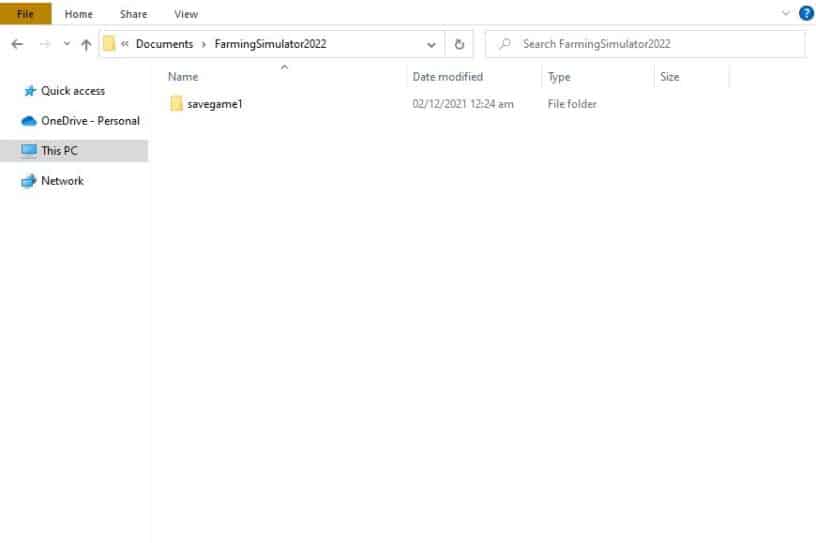Image resolution: width=816 pixels, height=543 pixels.
Task: Click the savegame1 folder icon
Action: (176, 104)
